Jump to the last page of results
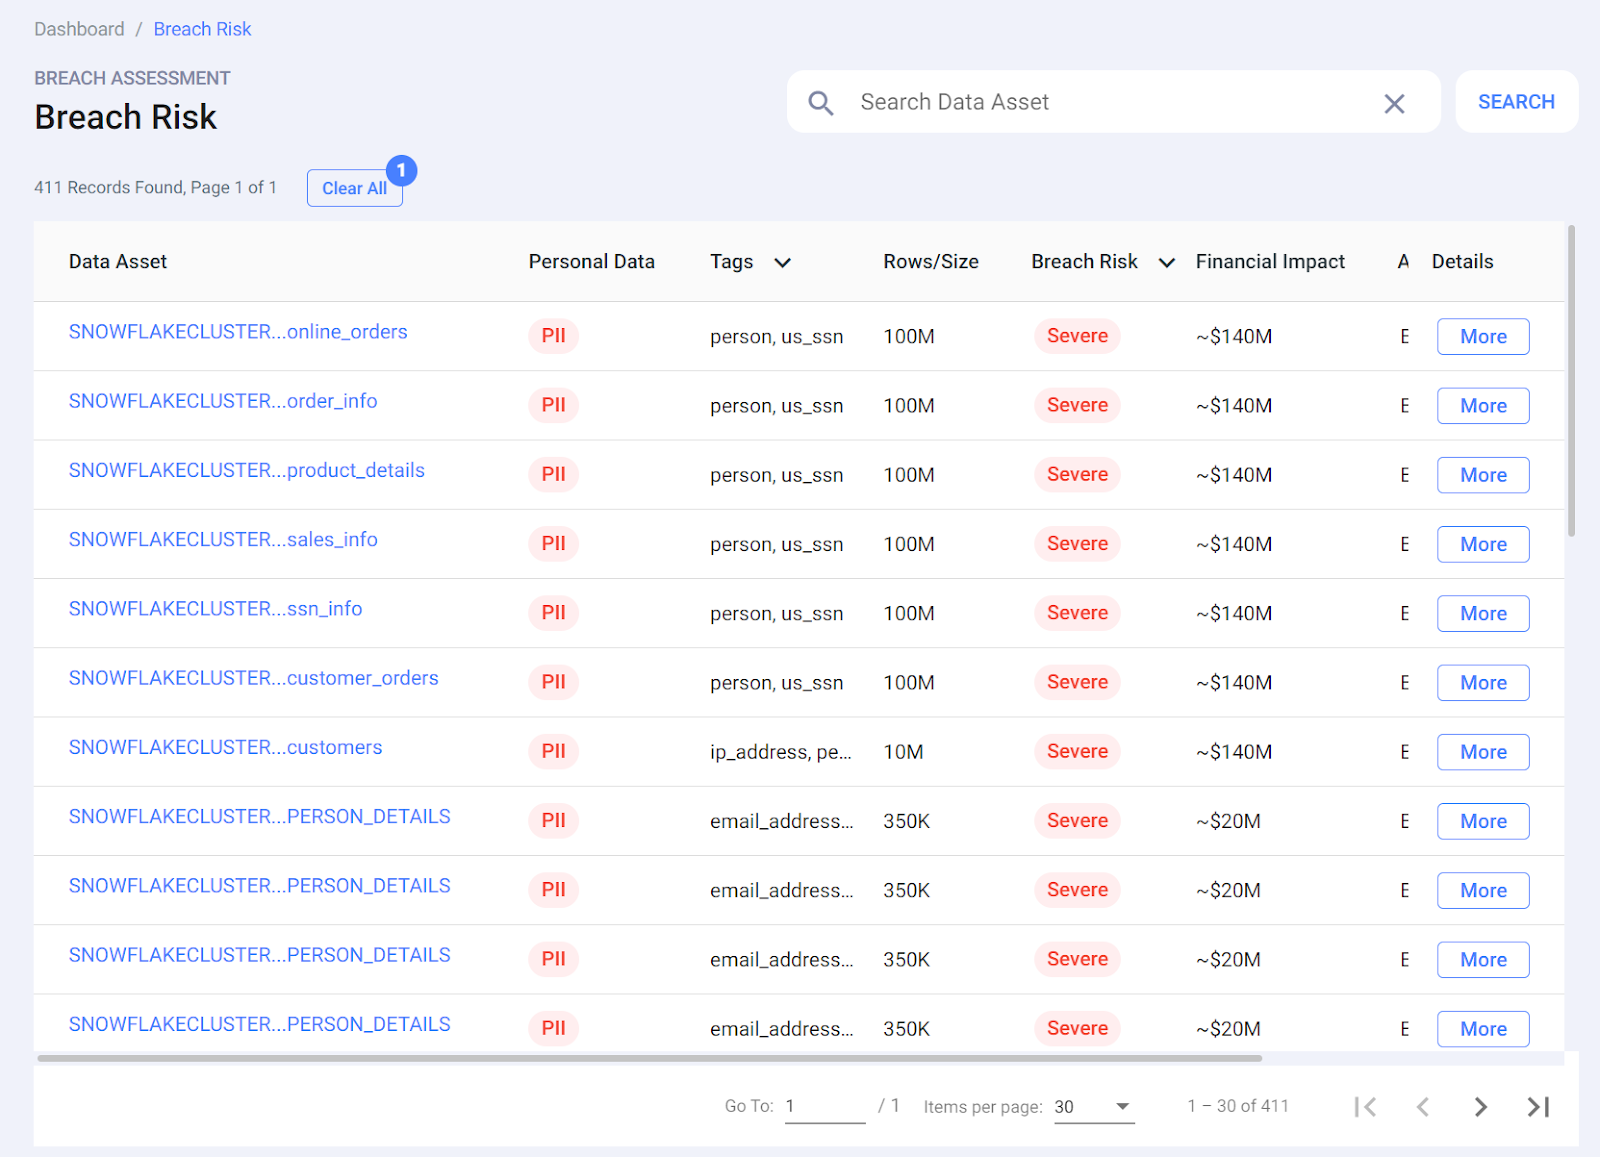 [1538, 1106]
